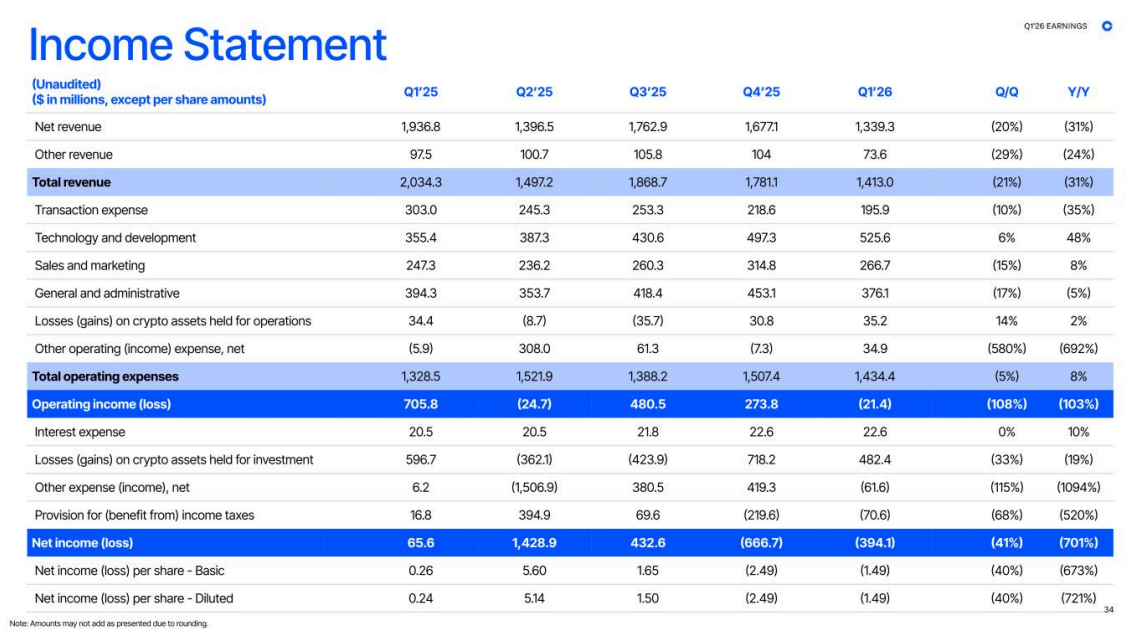Select the Q1'25 column header

click(x=421, y=92)
